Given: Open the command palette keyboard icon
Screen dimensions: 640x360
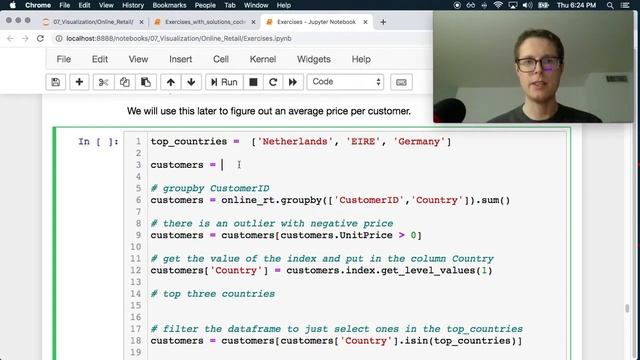Looking at the screenshot, I should [x=401, y=82].
